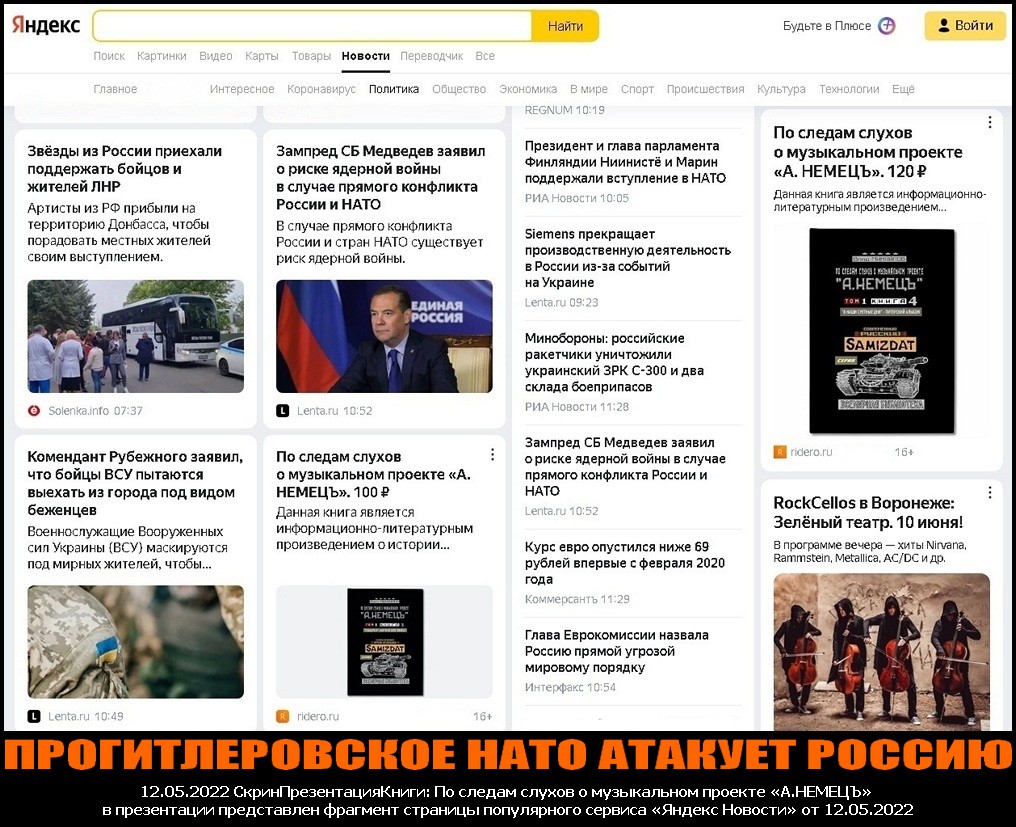Image resolution: width=1016 pixels, height=827 pixels.
Task: Click the Medvedev photo thumbnail
Action: click(x=384, y=336)
